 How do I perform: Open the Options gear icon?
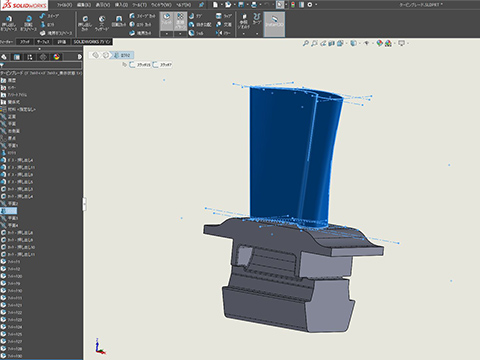(x=310, y=5)
